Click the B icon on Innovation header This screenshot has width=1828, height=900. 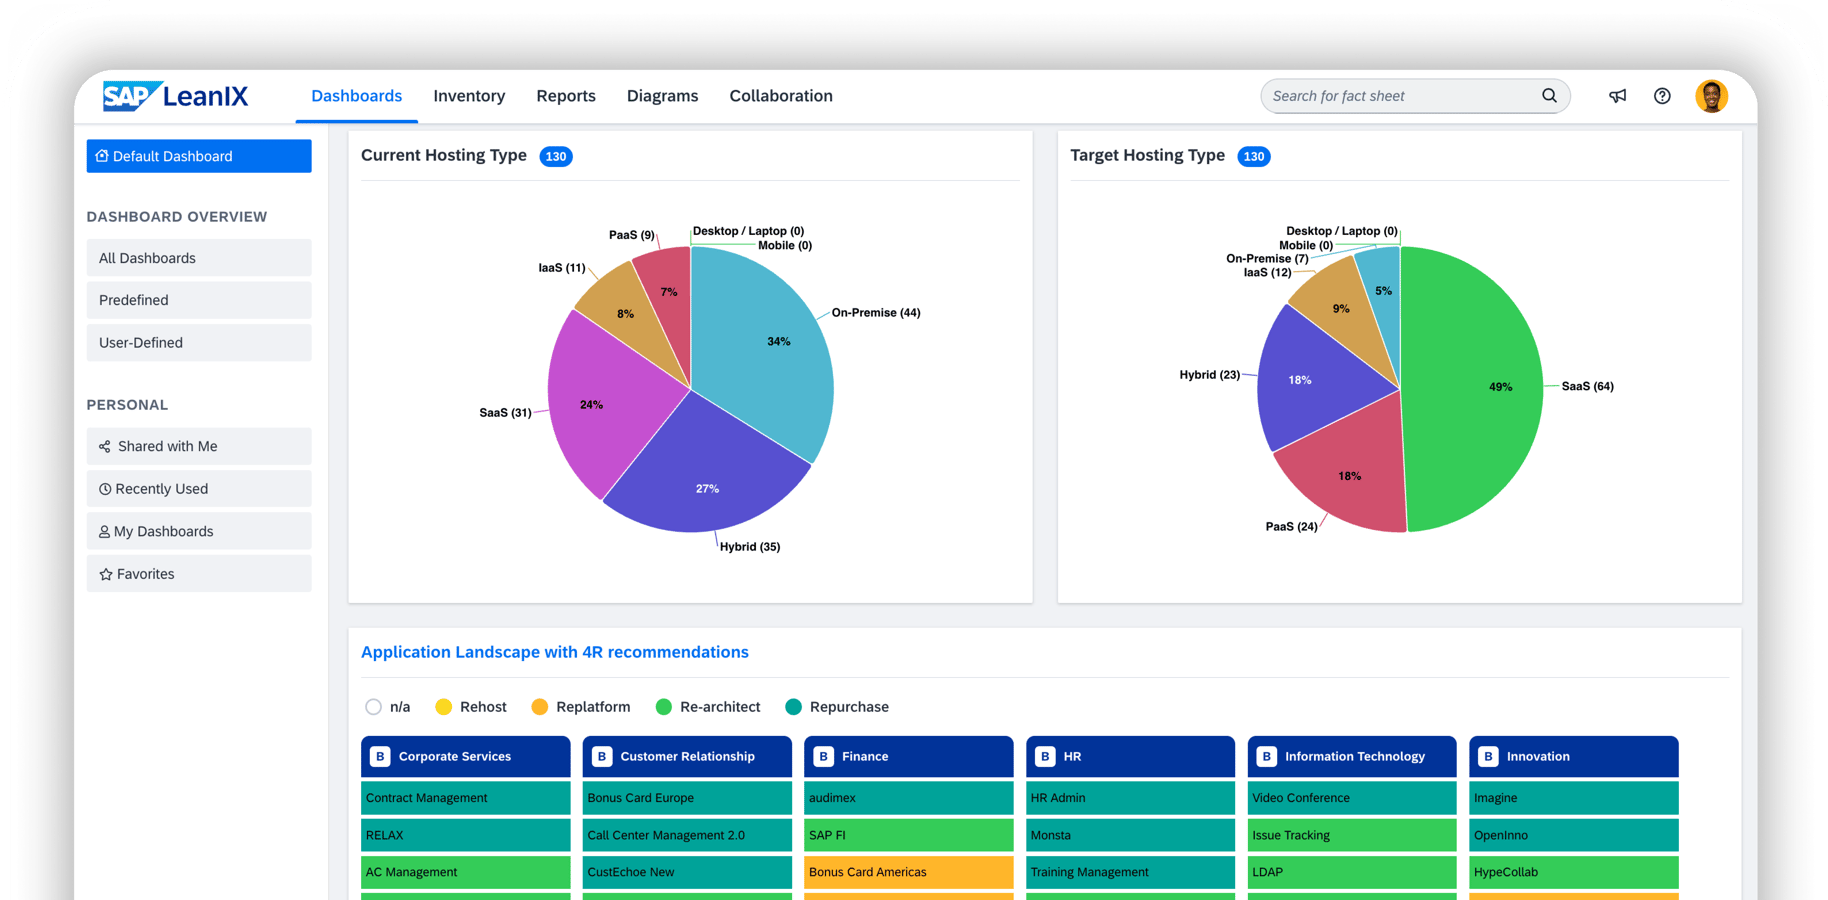click(1488, 757)
